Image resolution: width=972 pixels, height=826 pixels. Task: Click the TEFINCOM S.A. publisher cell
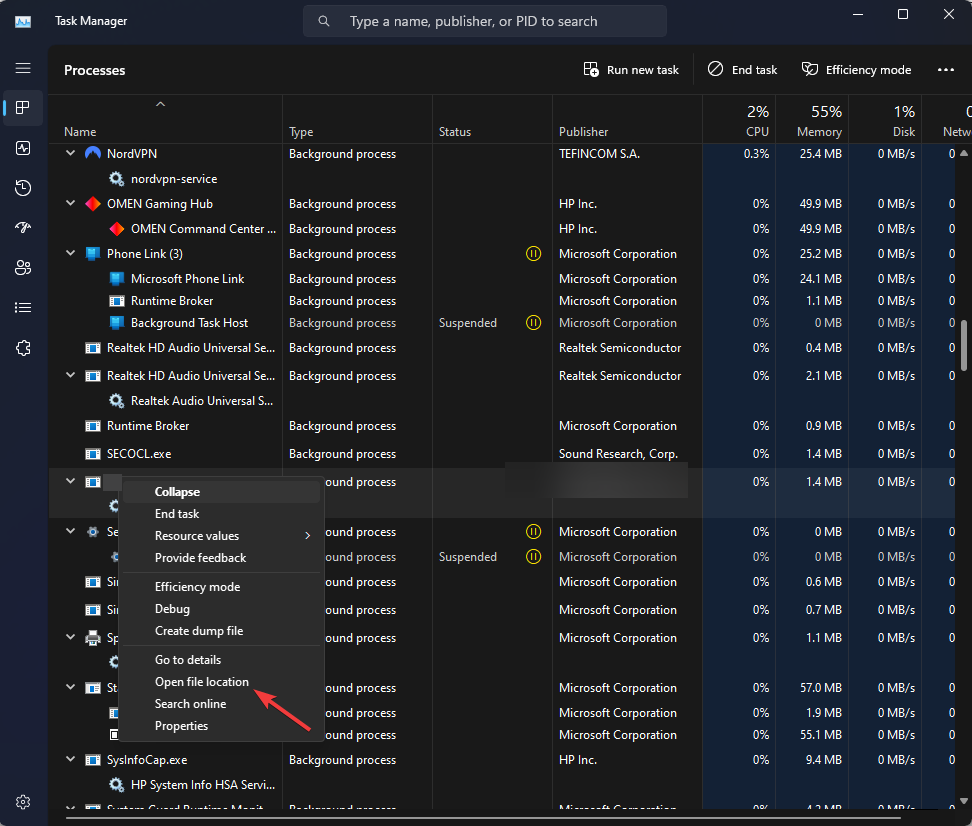pos(599,153)
